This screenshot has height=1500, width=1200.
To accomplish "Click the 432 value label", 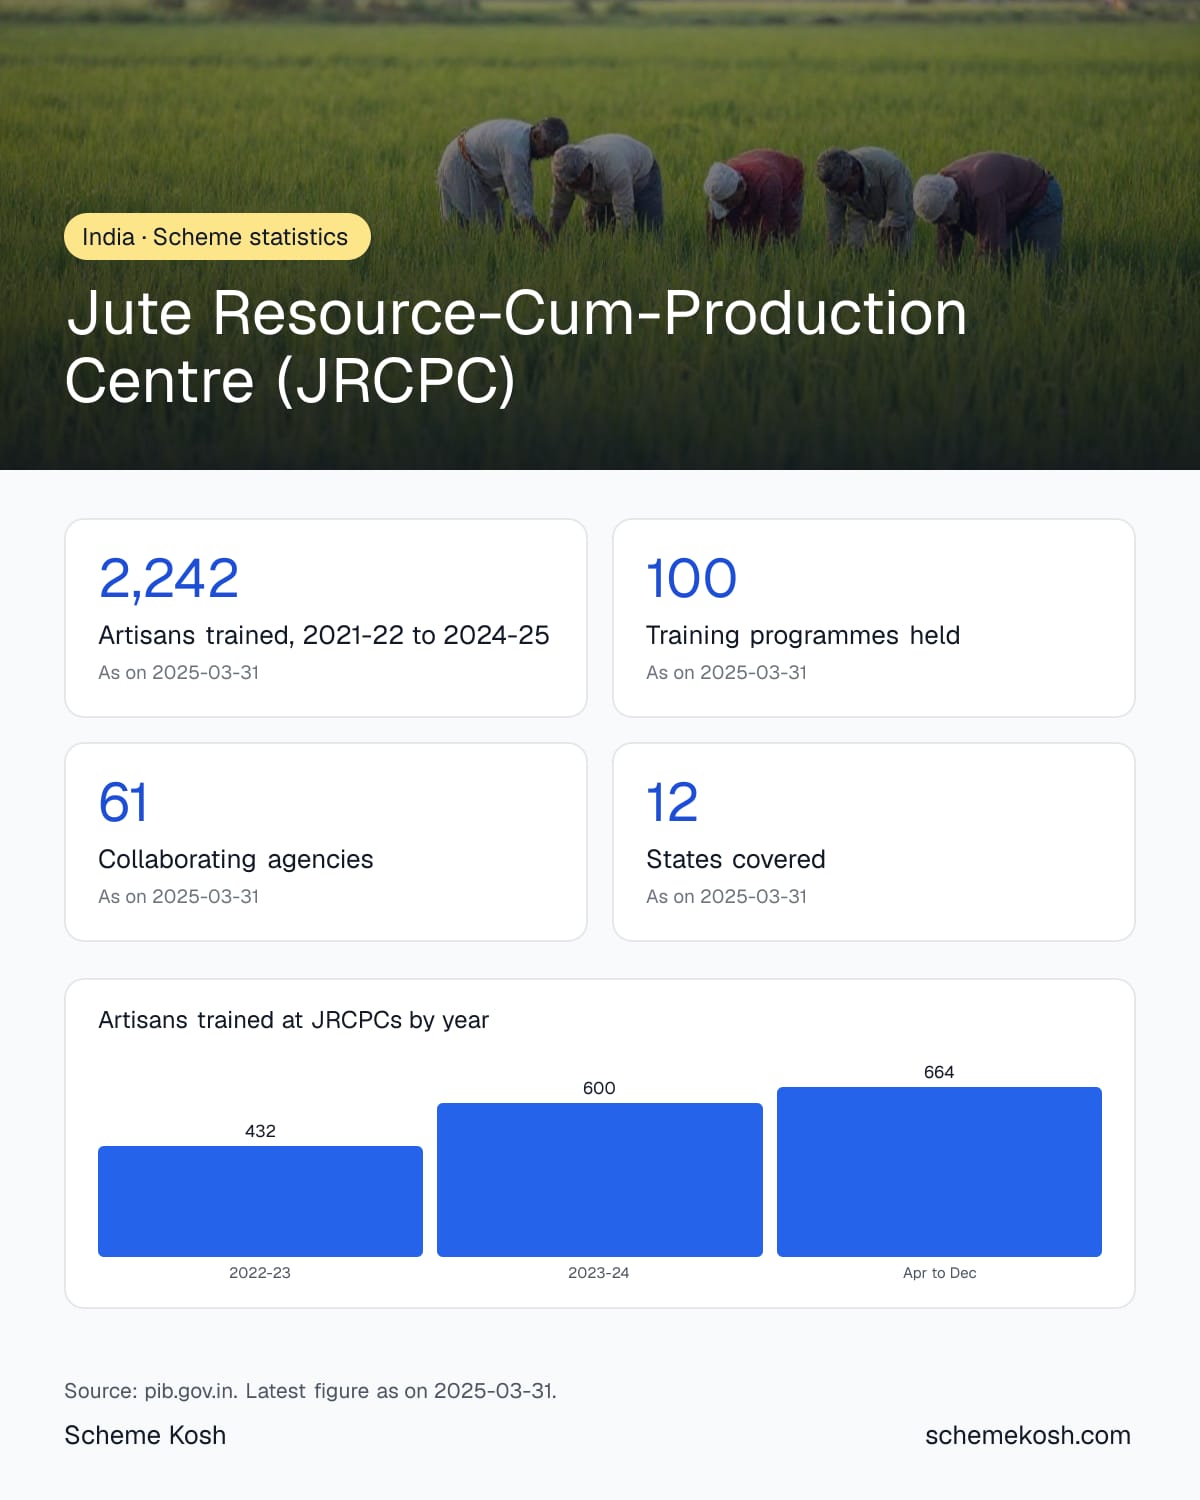I will click(260, 1131).
